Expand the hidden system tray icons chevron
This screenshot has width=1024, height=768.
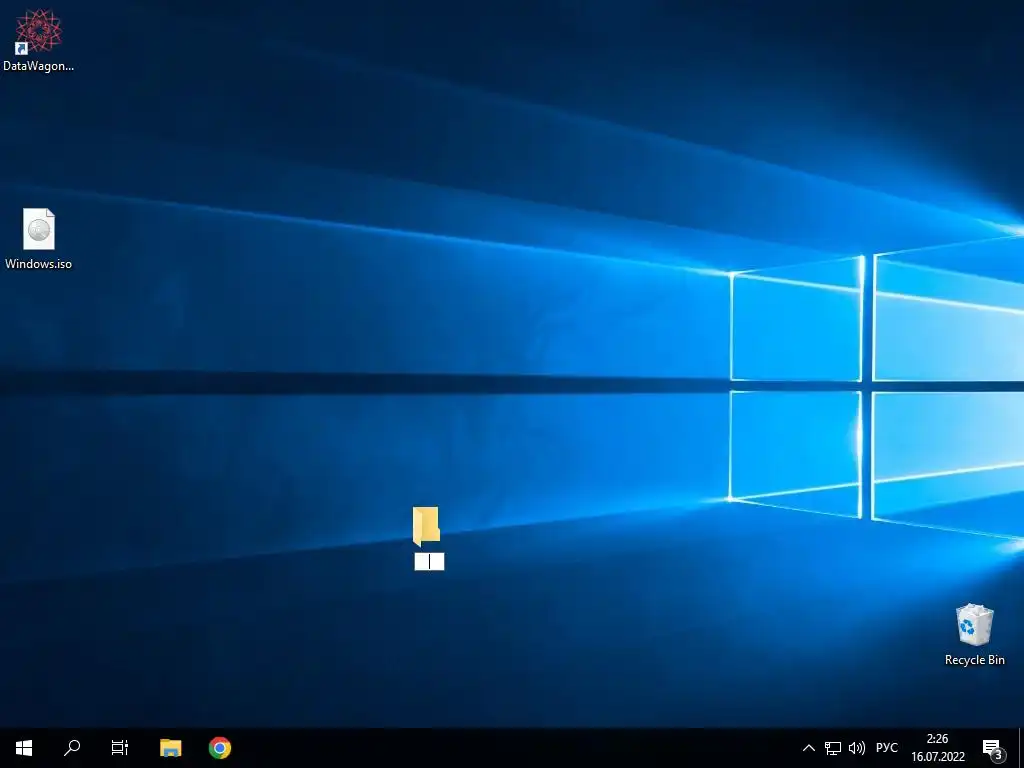[x=808, y=748]
